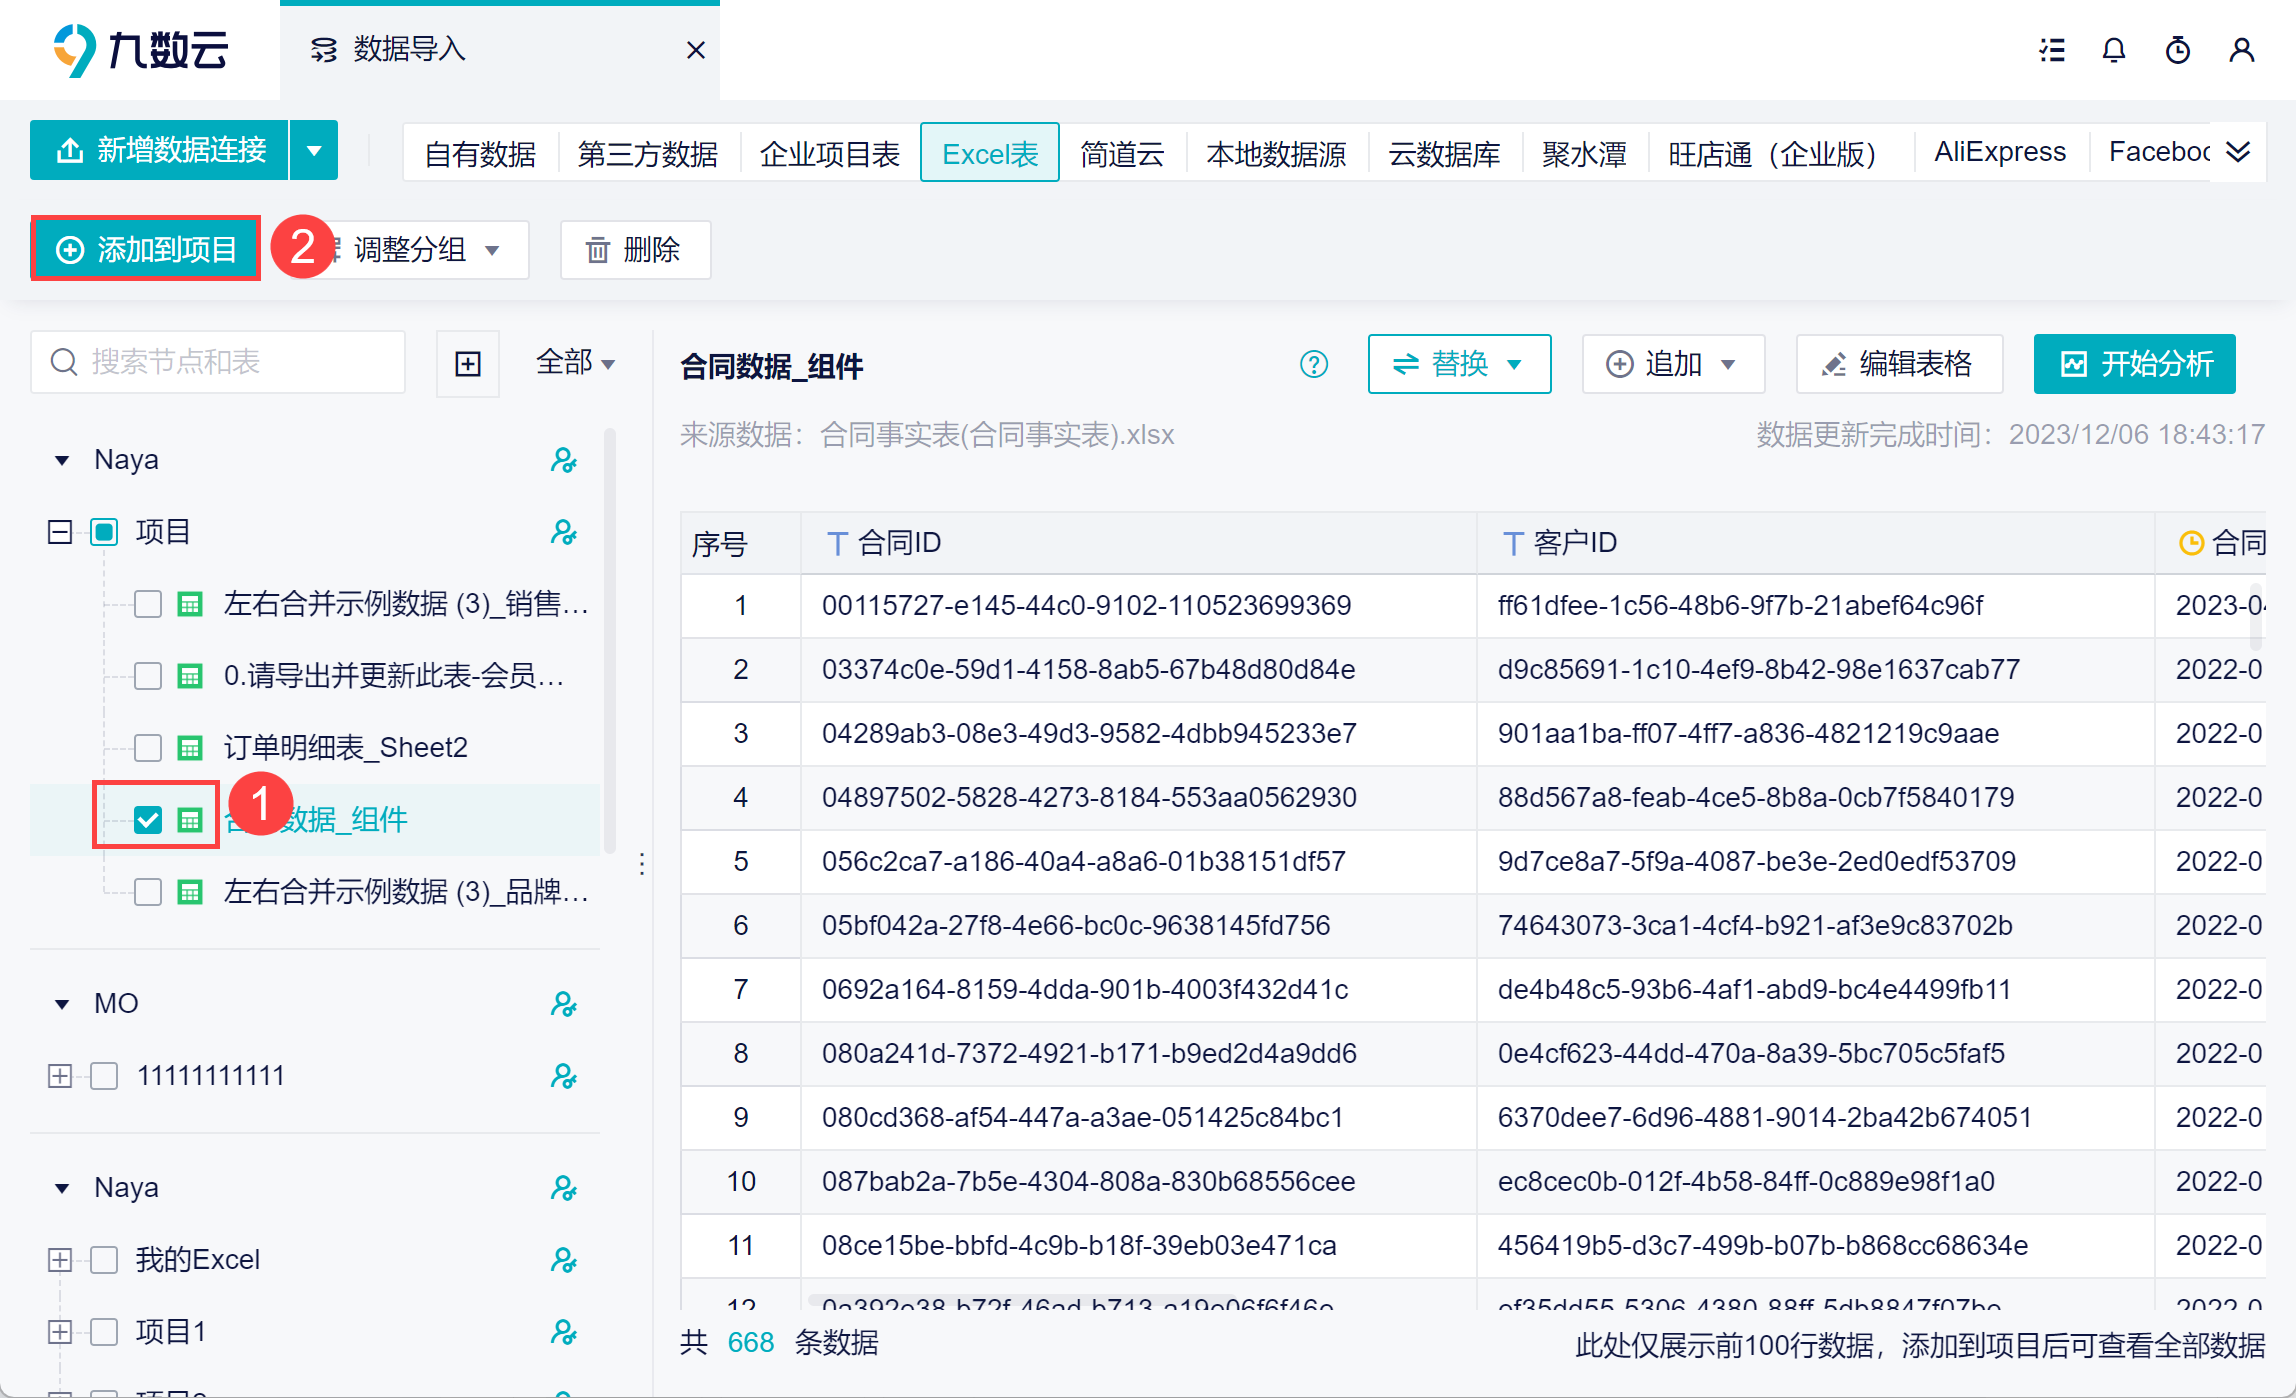Click the 编辑表格 button
This screenshot has width=2296, height=1398.
[1898, 364]
